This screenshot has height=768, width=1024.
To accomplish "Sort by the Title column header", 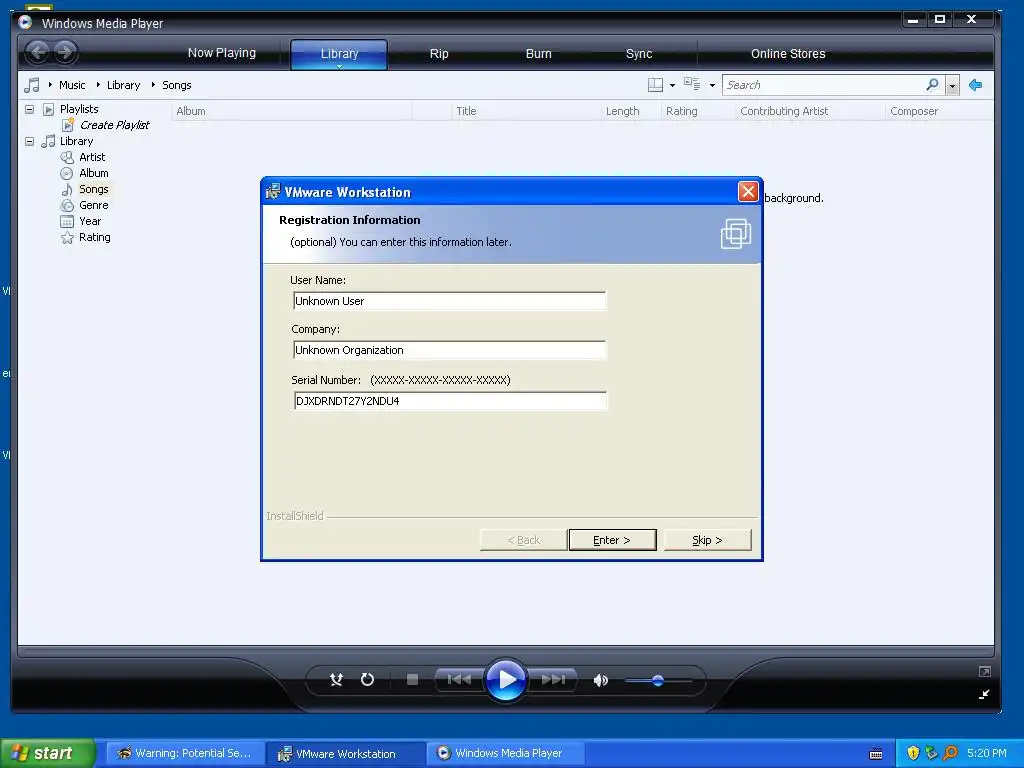I will coord(526,111).
